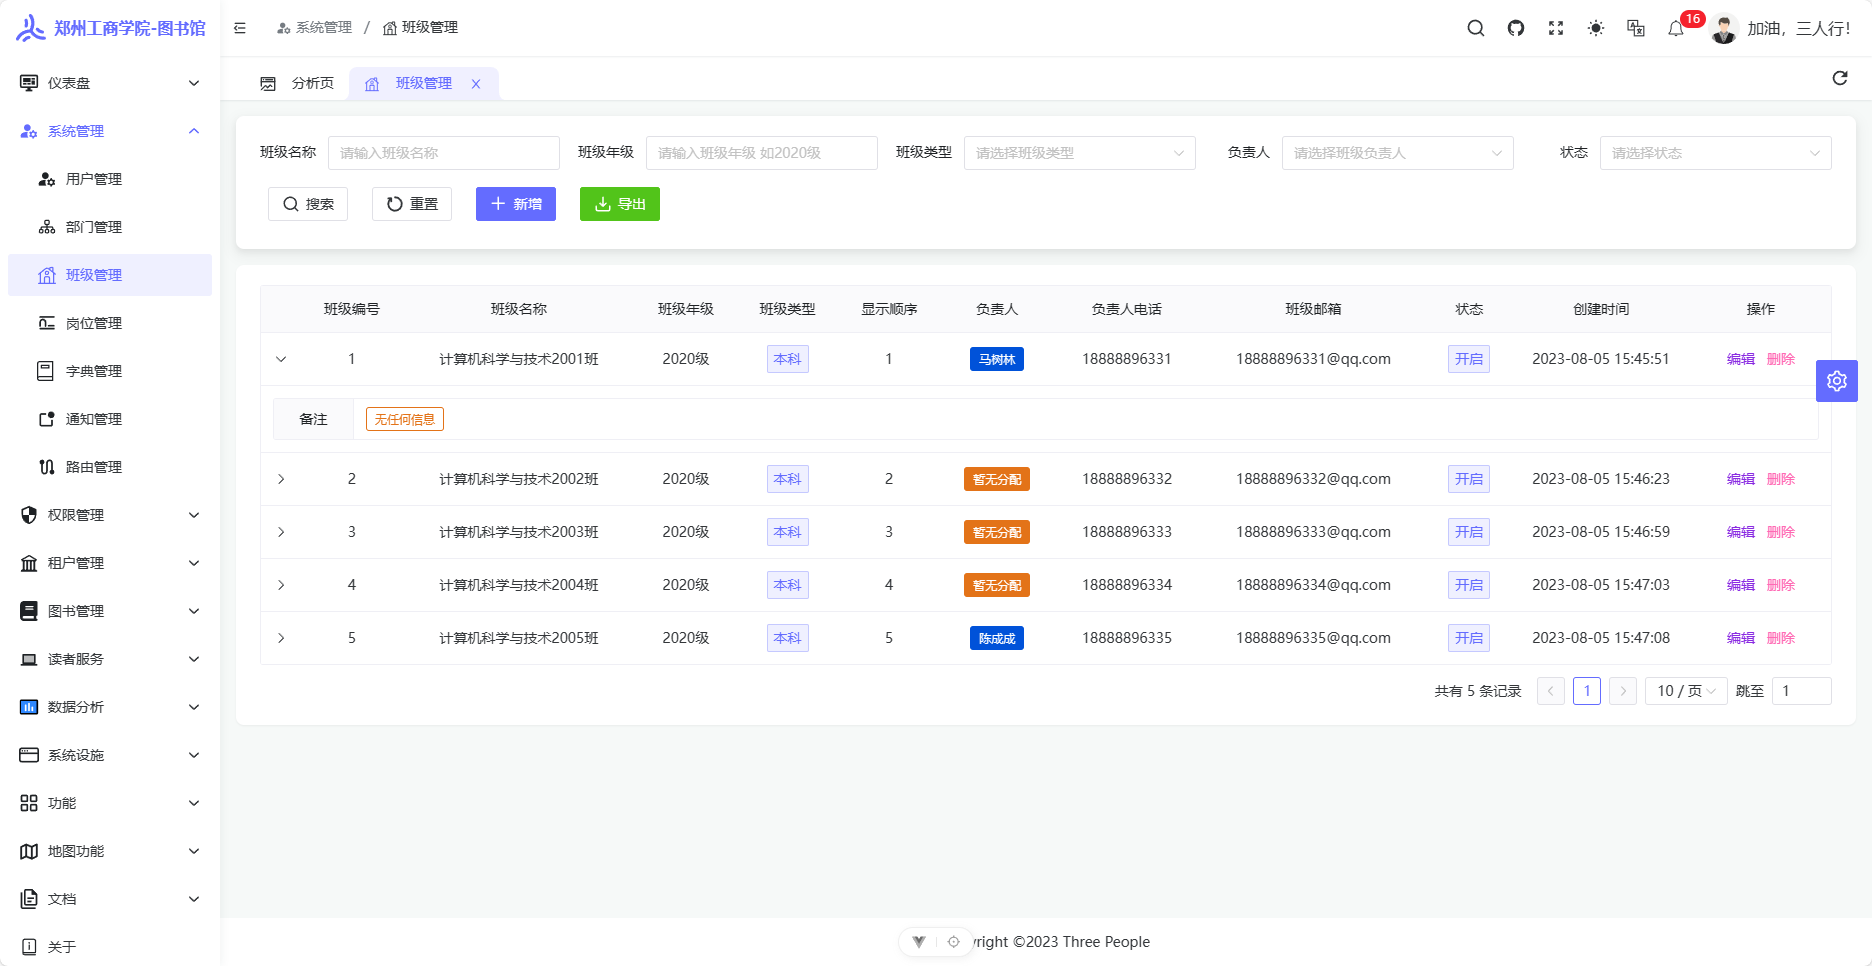The height and width of the screenshot is (966, 1872).
Task: Click the 马树林 owner tag
Action: click(x=997, y=359)
